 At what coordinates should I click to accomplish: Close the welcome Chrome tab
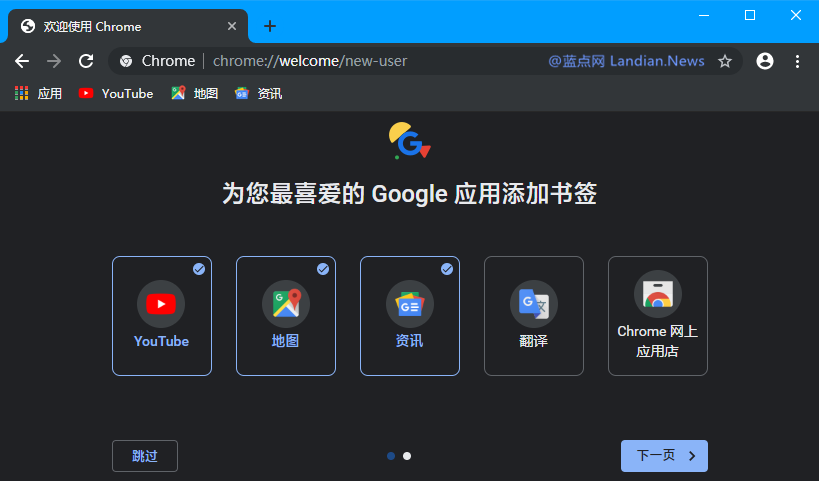pos(233,27)
